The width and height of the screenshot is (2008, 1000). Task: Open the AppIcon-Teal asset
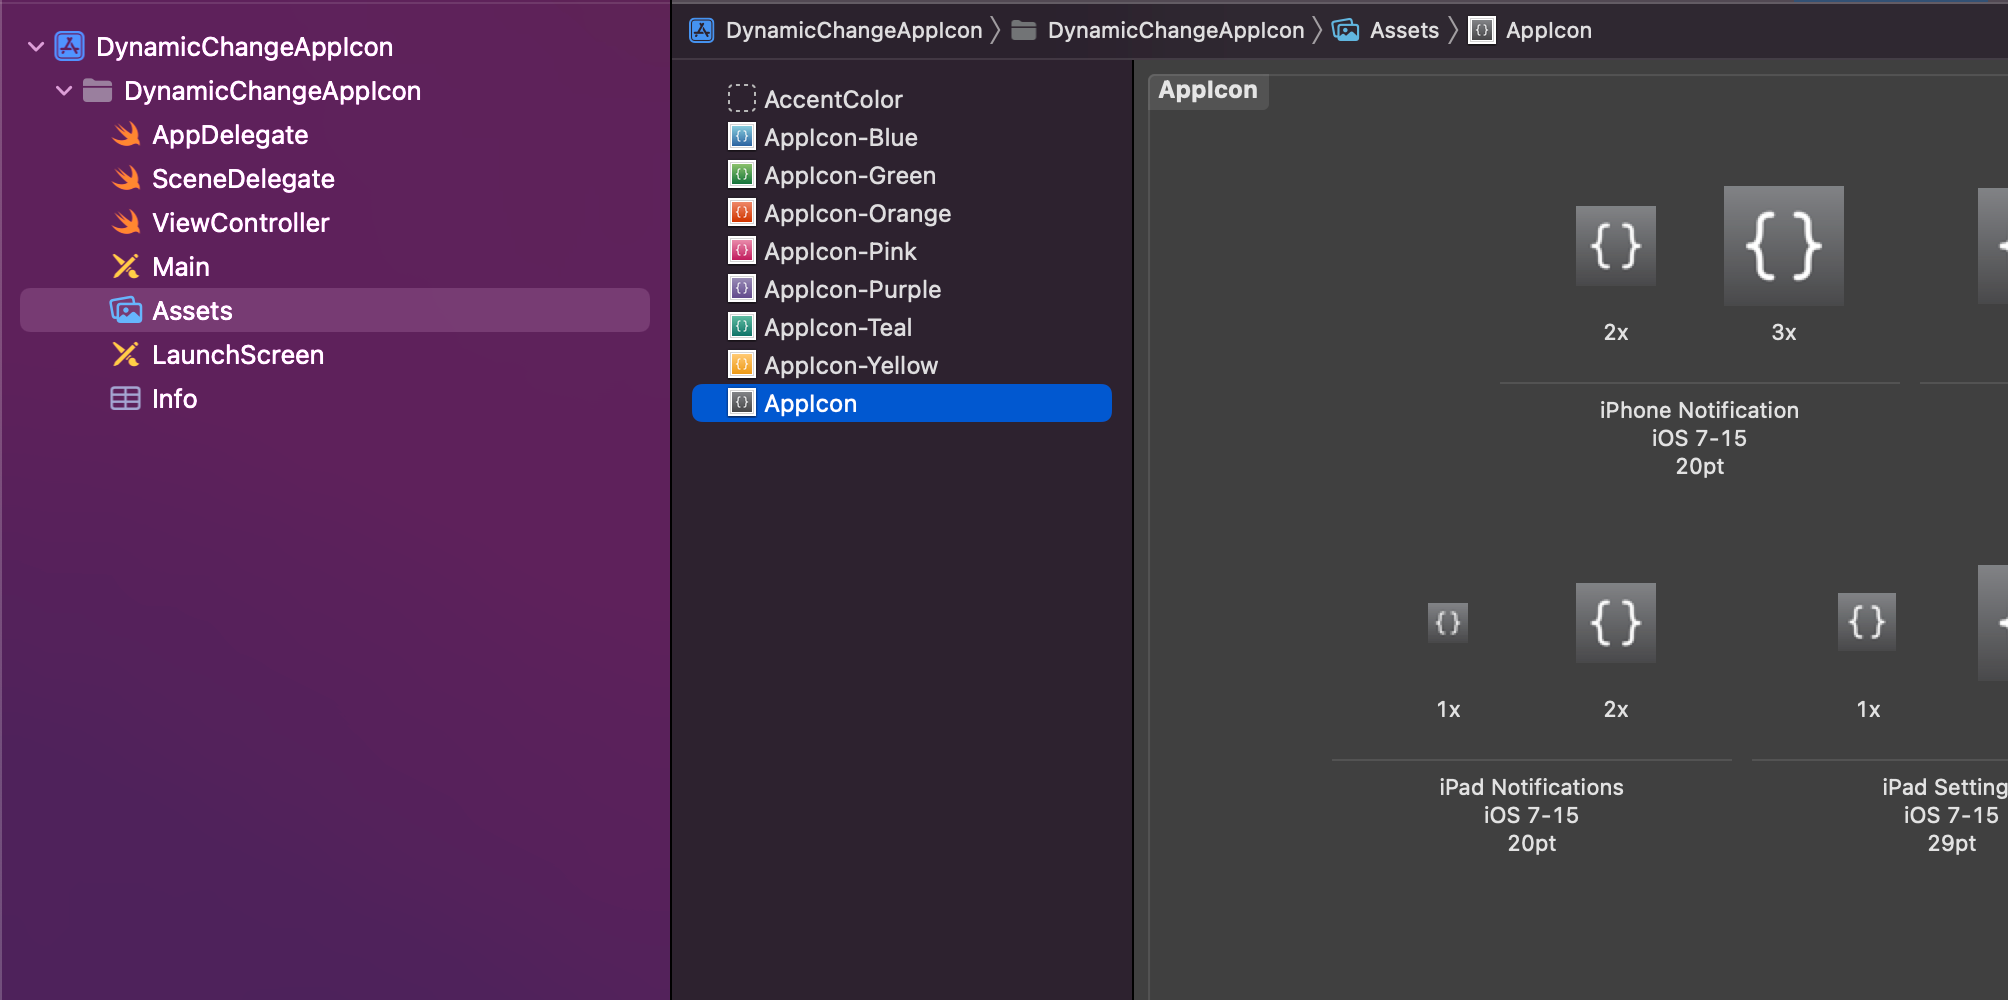point(838,327)
